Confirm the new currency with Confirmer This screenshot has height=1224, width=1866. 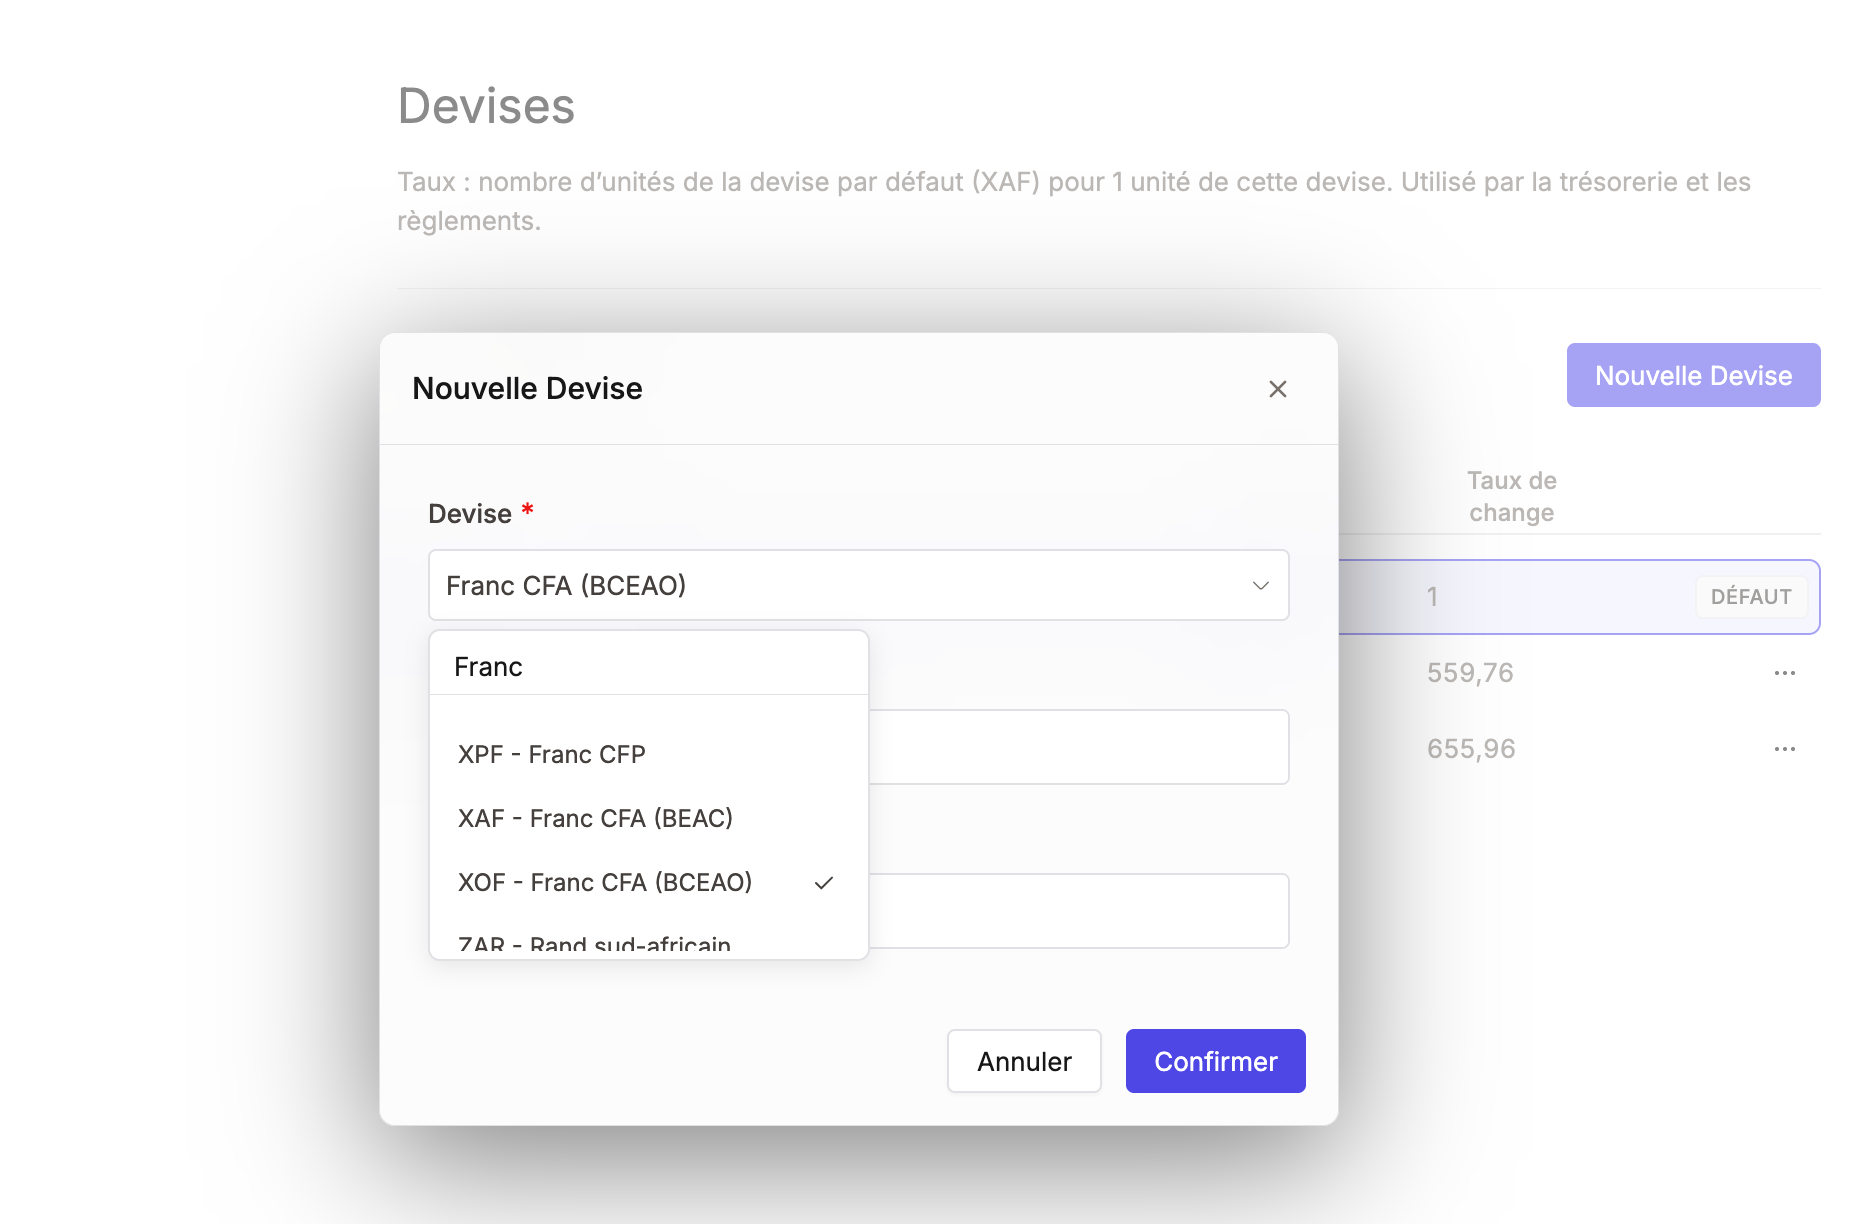1215,1061
